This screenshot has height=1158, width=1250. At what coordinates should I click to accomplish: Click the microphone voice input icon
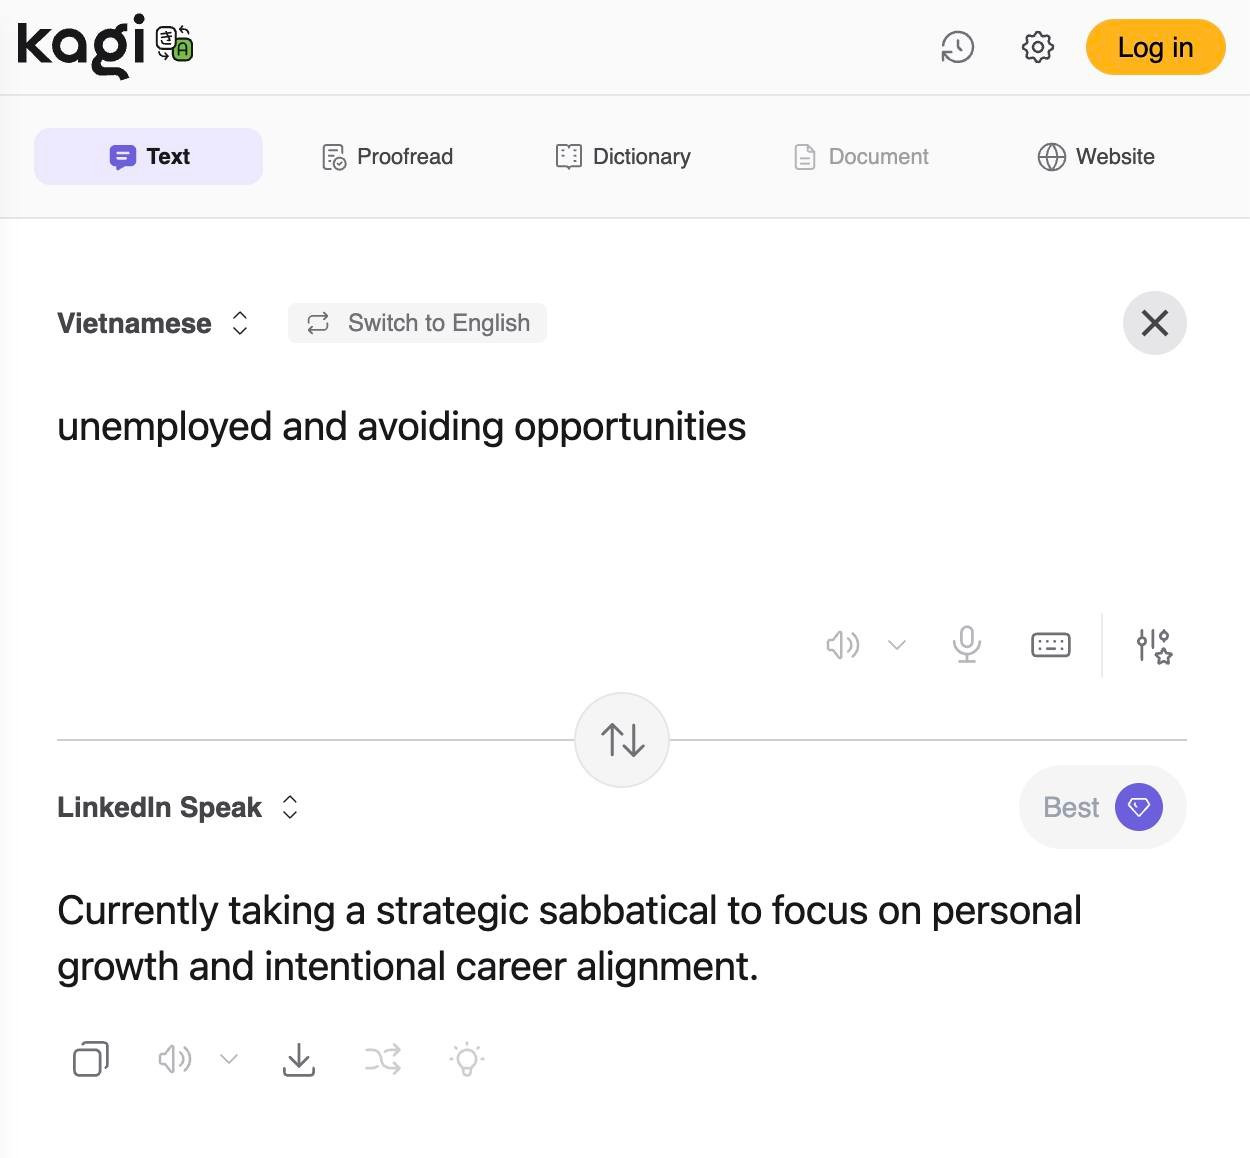click(966, 645)
